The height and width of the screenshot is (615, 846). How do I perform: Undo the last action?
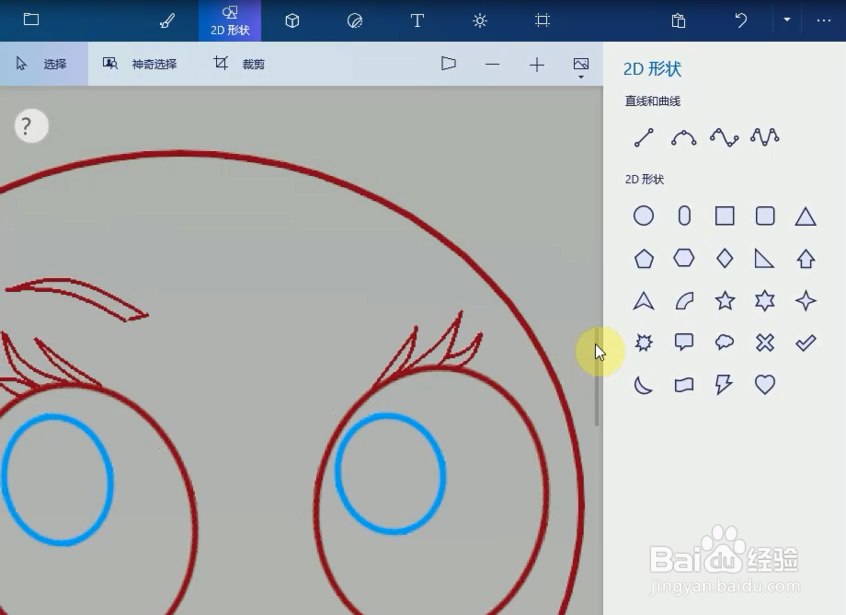point(741,20)
